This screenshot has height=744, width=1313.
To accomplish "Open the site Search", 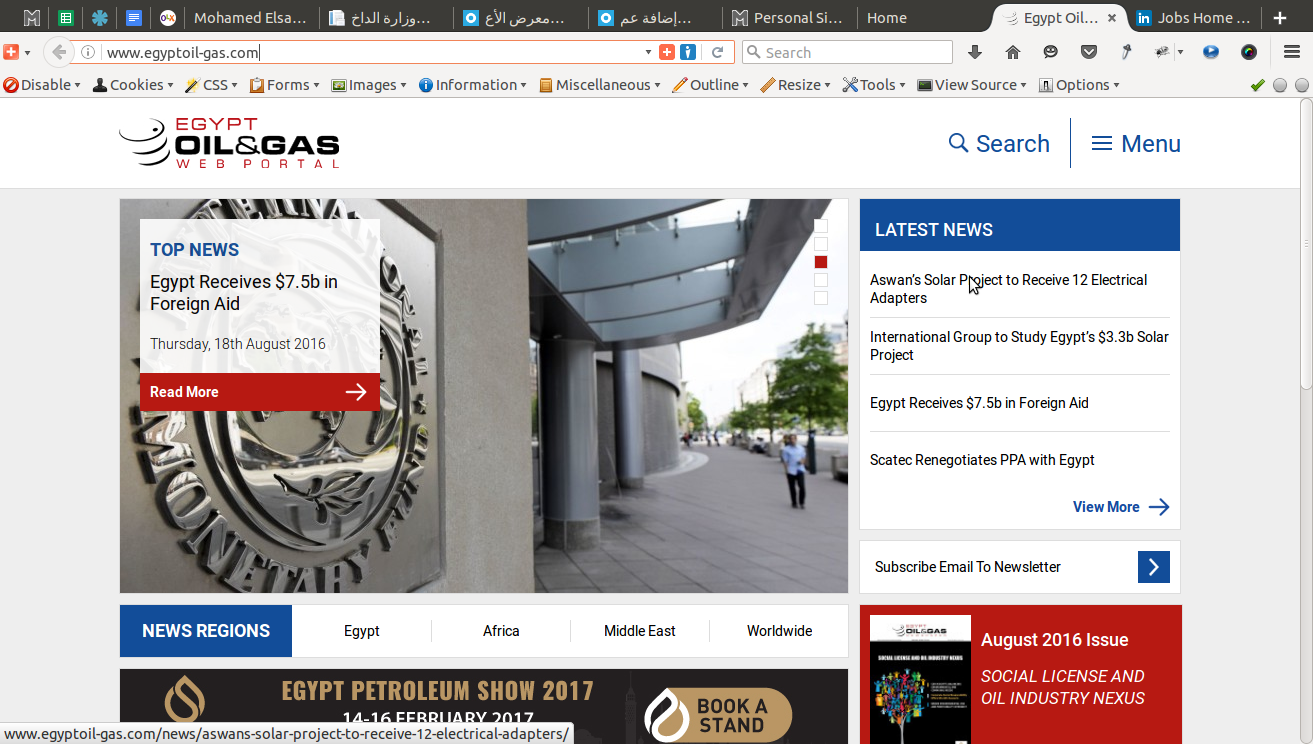I will pos(999,143).
